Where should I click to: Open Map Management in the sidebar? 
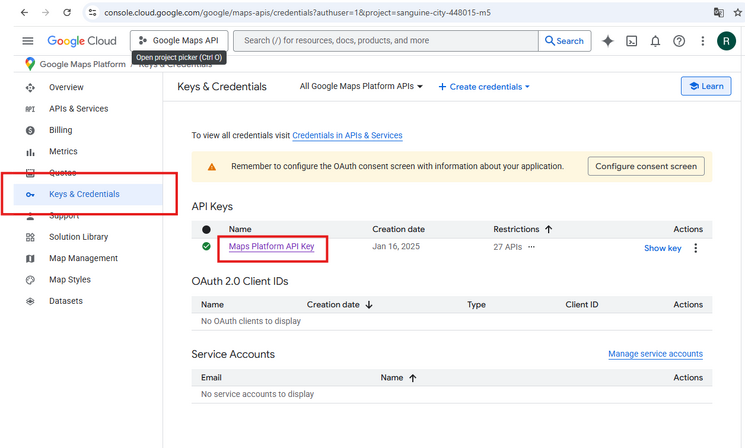coord(83,258)
